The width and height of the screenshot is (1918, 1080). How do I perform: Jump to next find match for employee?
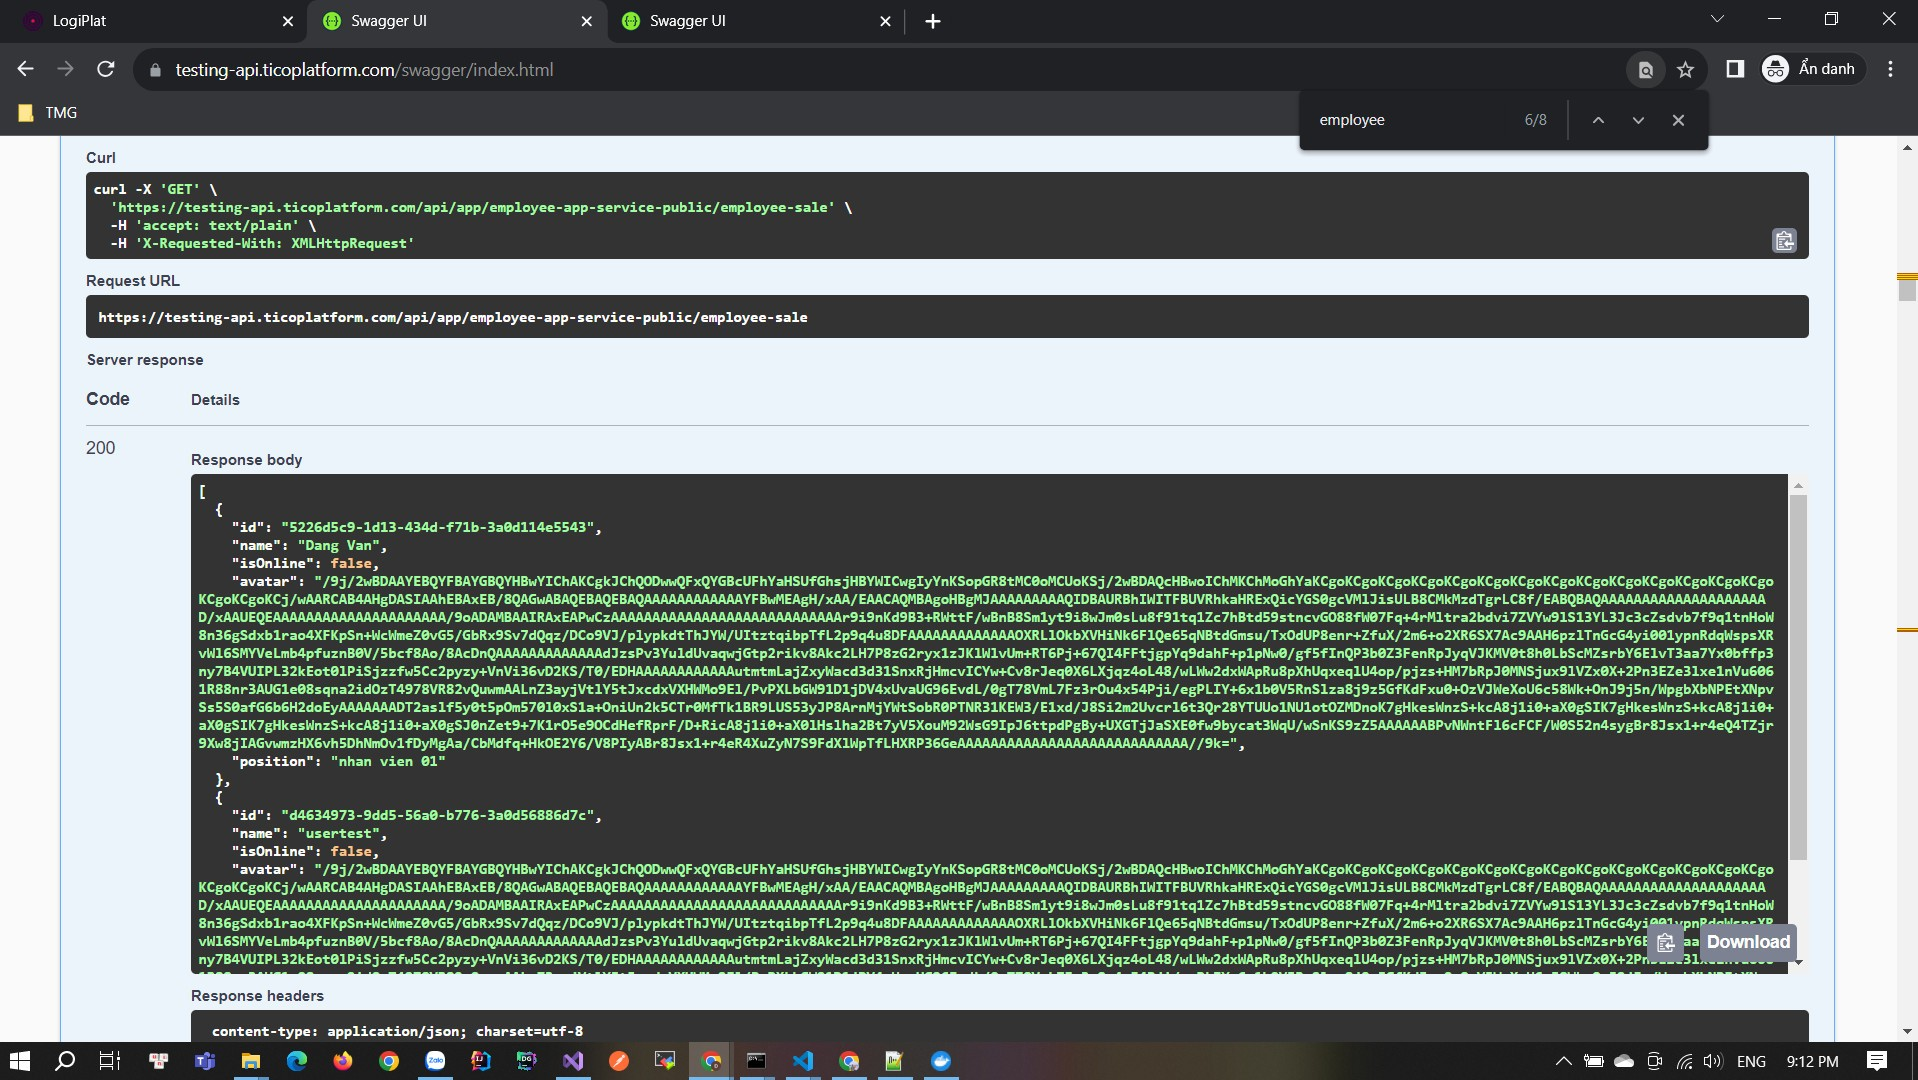(1638, 120)
